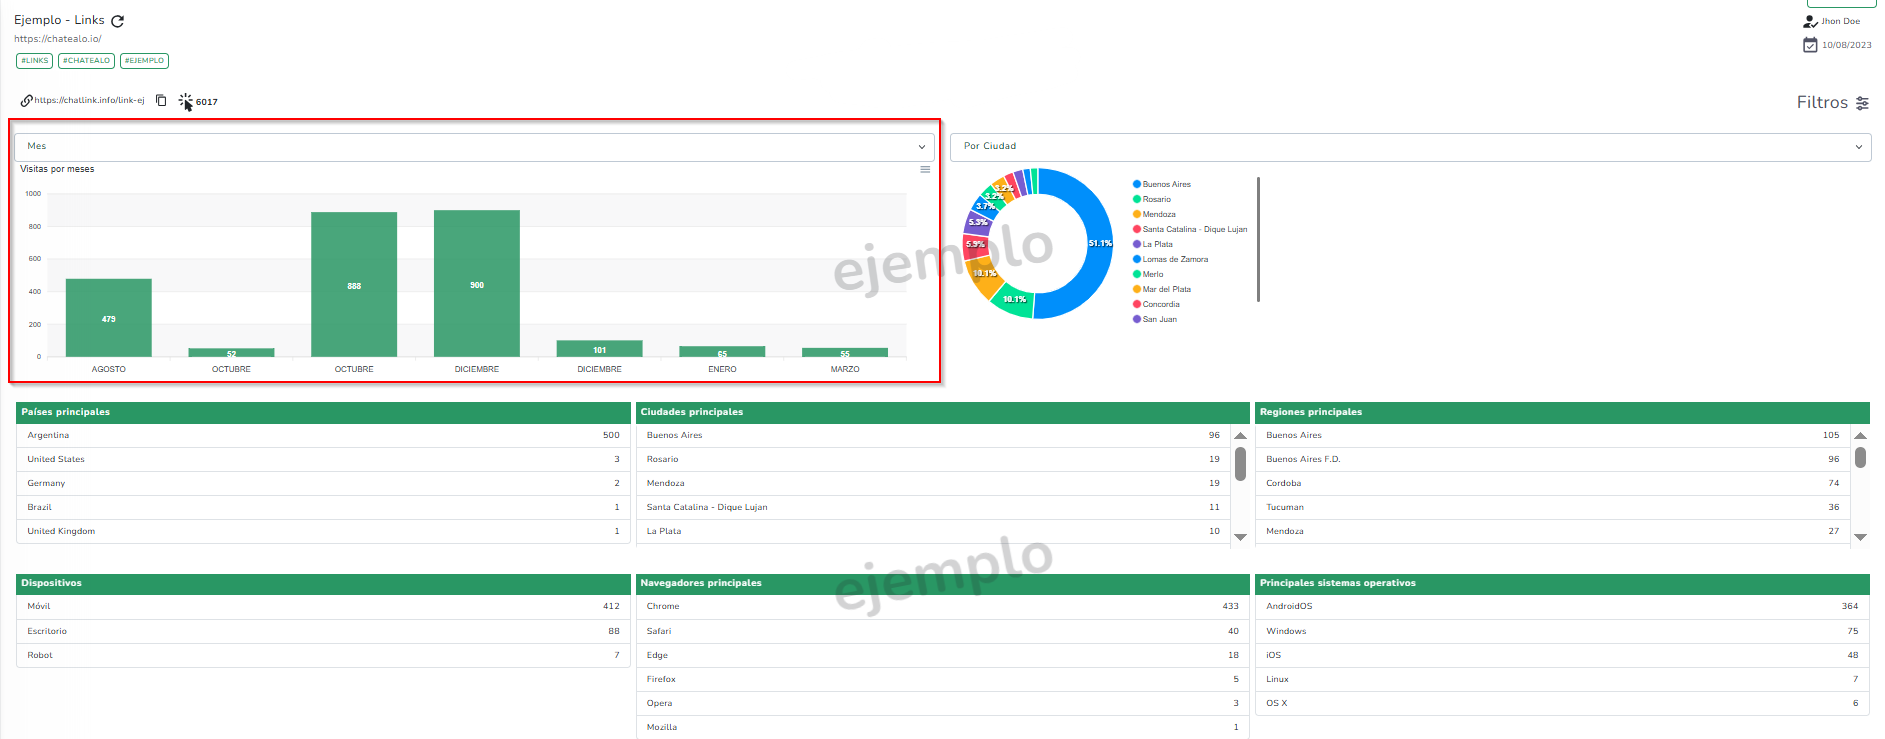Open the https://chatealo.io/ link
The height and width of the screenshot is (739, 1885).
pos(58,39)
